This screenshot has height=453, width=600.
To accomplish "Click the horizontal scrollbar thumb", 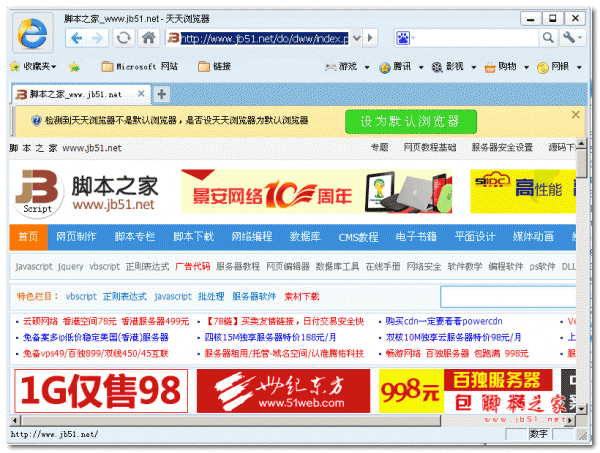I will (x=231, y=421).
